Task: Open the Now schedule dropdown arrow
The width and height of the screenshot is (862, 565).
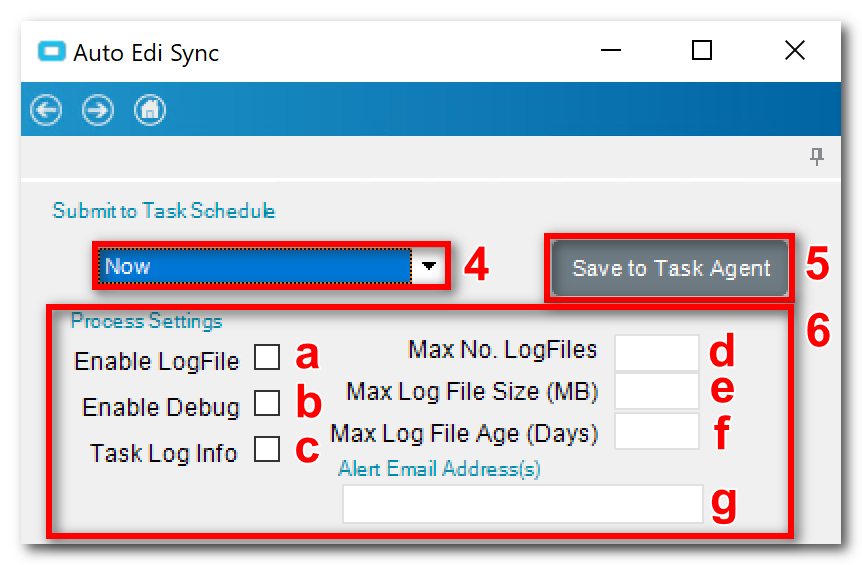Action: point(428,266)
